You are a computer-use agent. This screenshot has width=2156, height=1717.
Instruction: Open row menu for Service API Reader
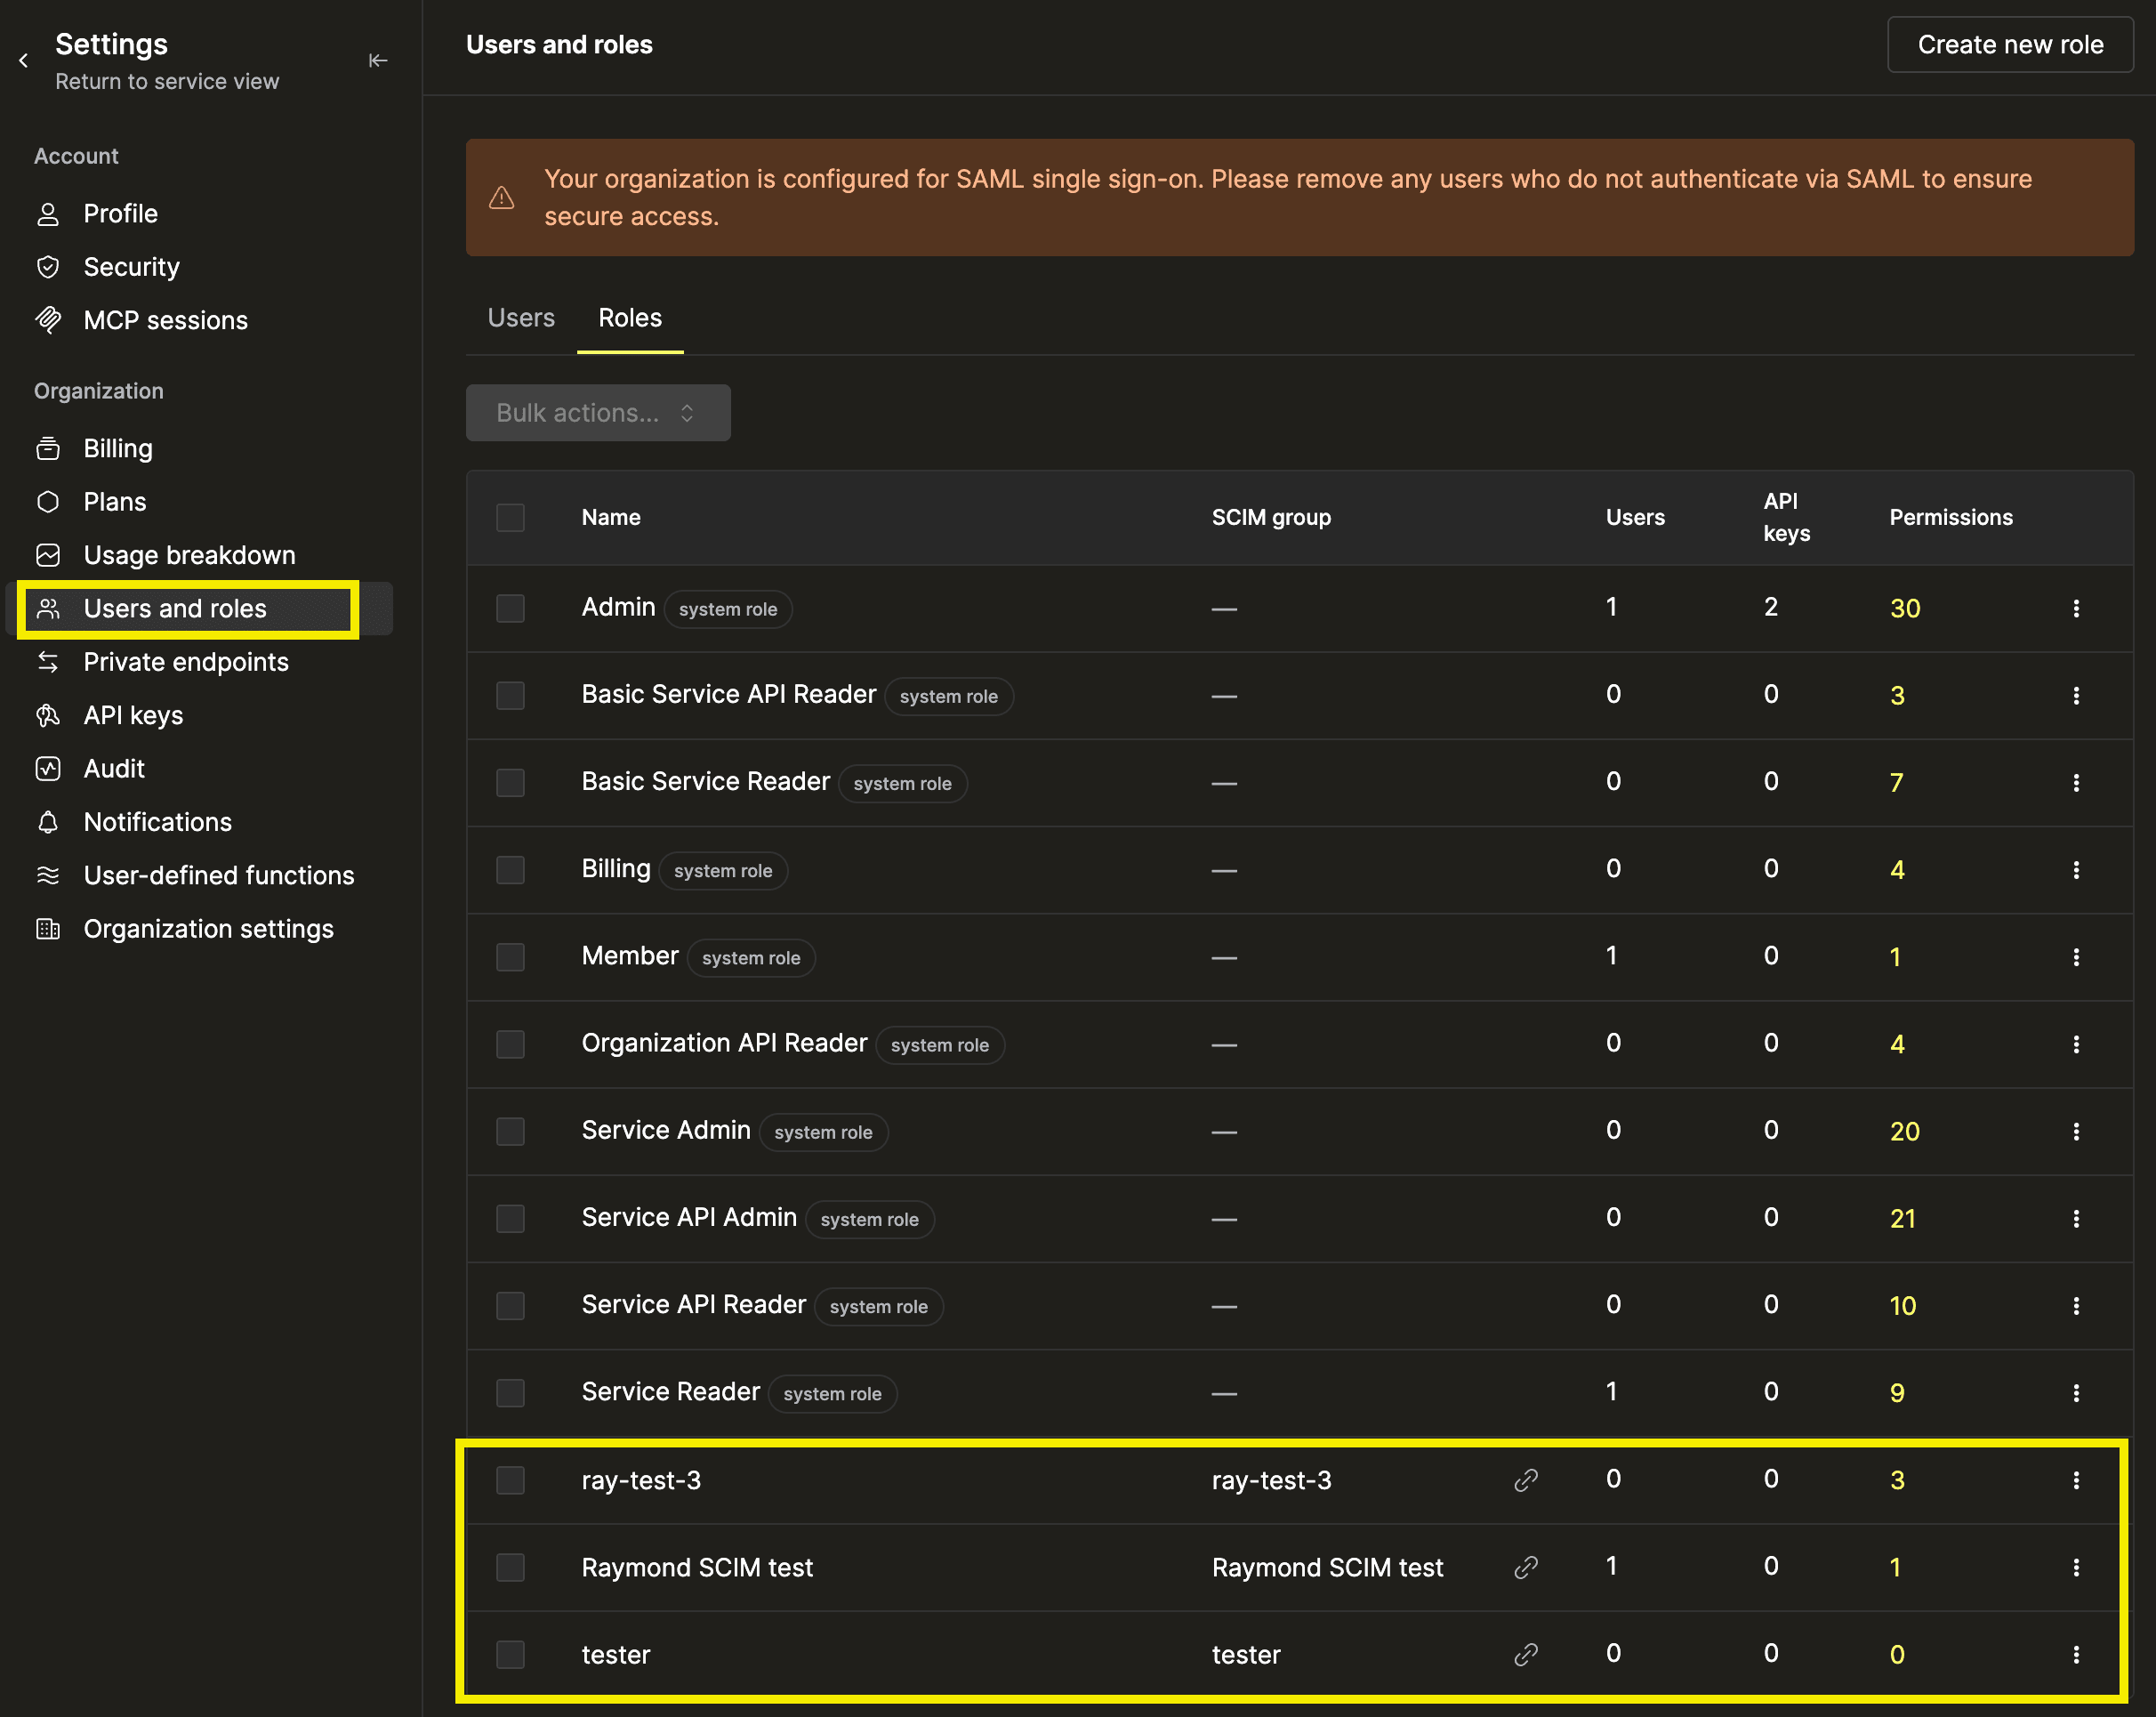pos(2076,1305)
